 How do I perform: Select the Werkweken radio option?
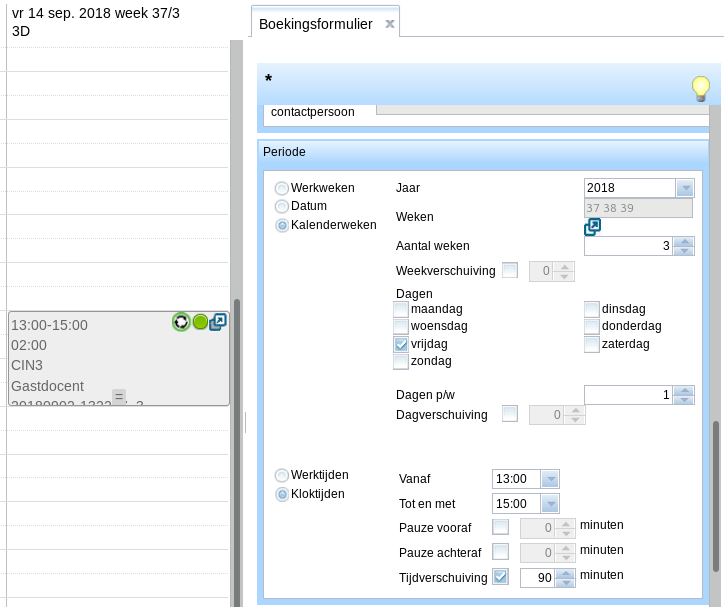pos(281,188)
